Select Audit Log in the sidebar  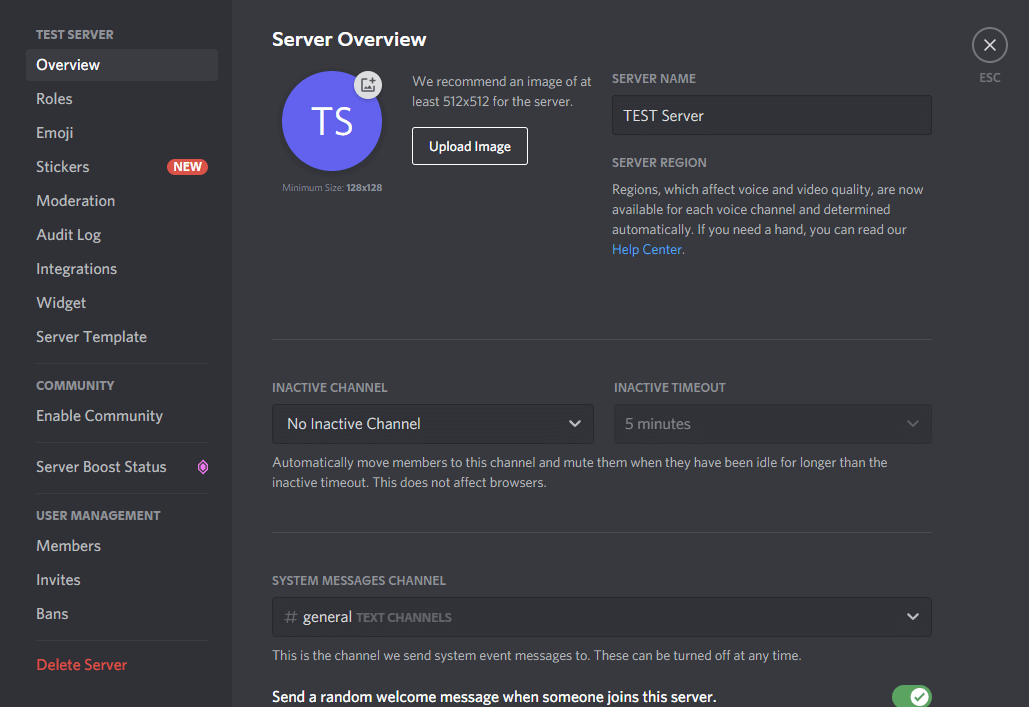[x=69, y=235]
